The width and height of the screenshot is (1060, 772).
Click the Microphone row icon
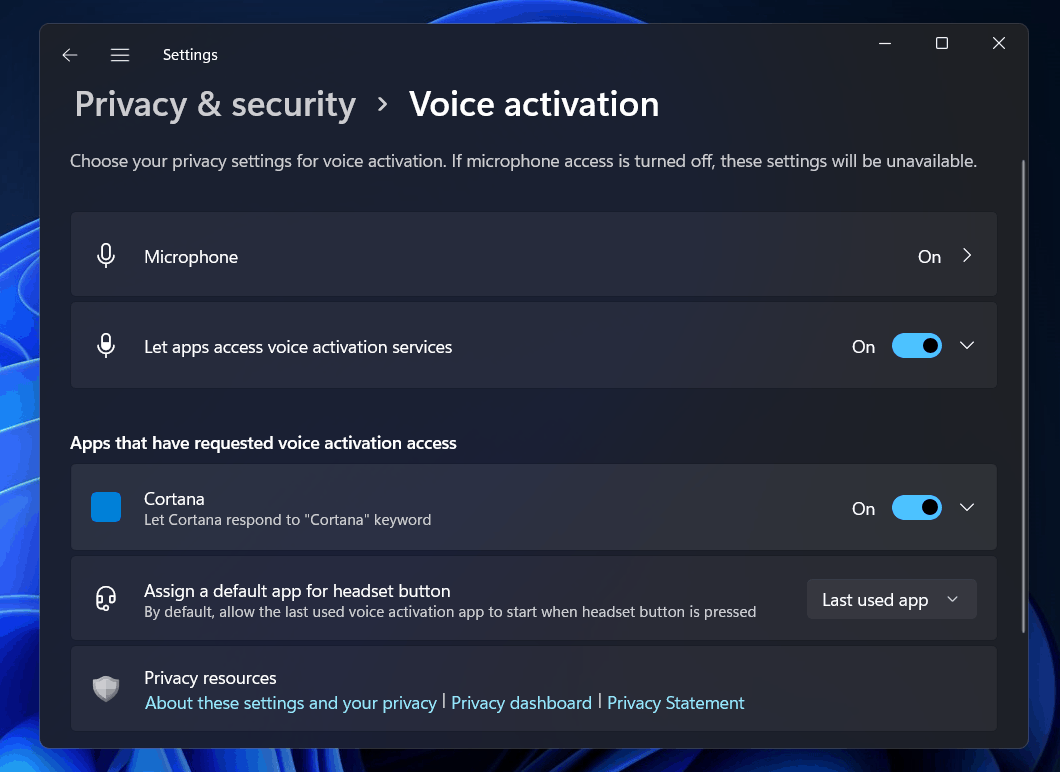point(106,256)
